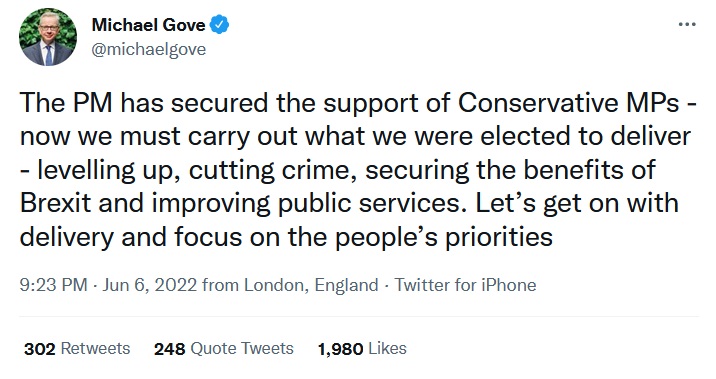Image resolution: width=716 pixels, height=379 pixels.
Task: Click the tweet's first line about the PM
Action: pyautogui.click(x=358, y=103)
